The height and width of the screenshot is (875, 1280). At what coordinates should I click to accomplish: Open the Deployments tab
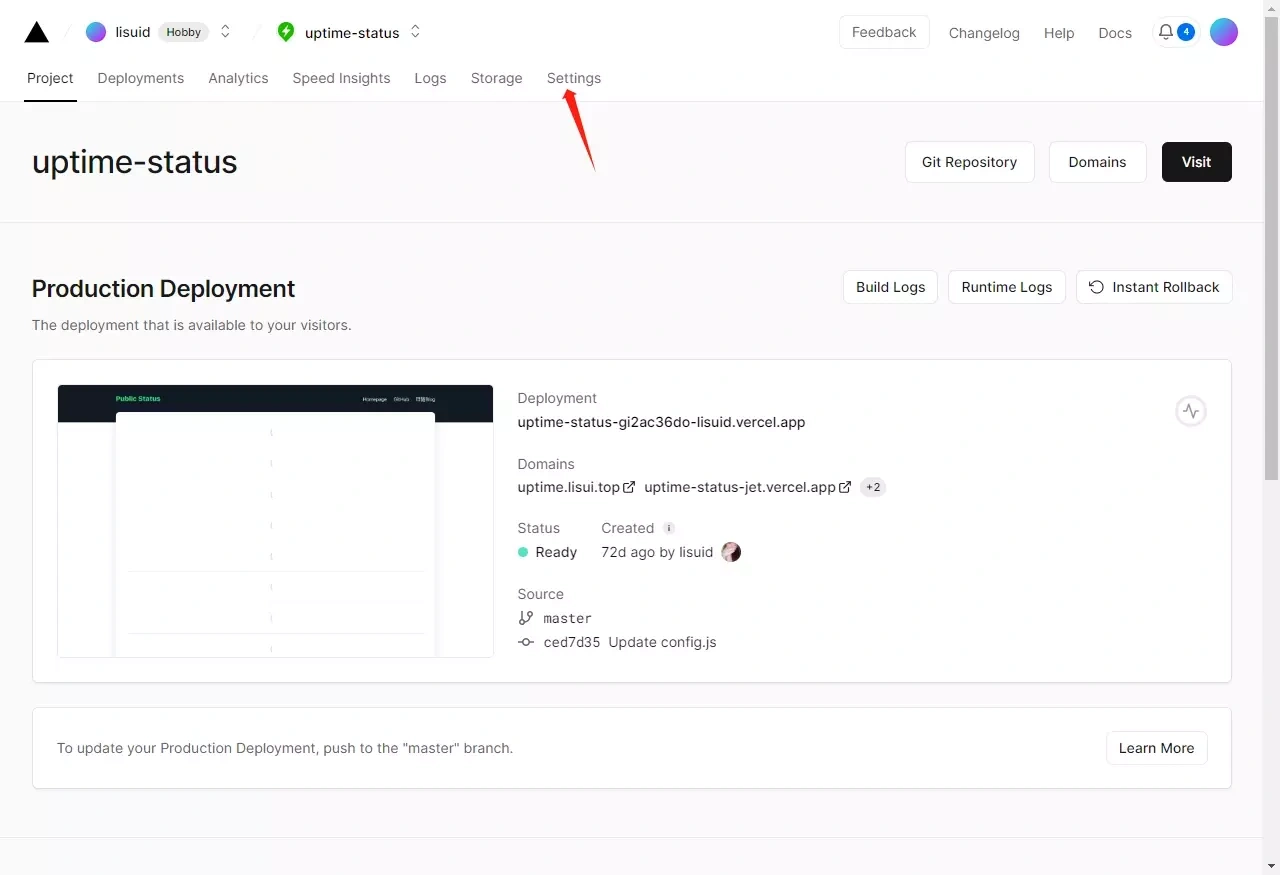(141, 78)
